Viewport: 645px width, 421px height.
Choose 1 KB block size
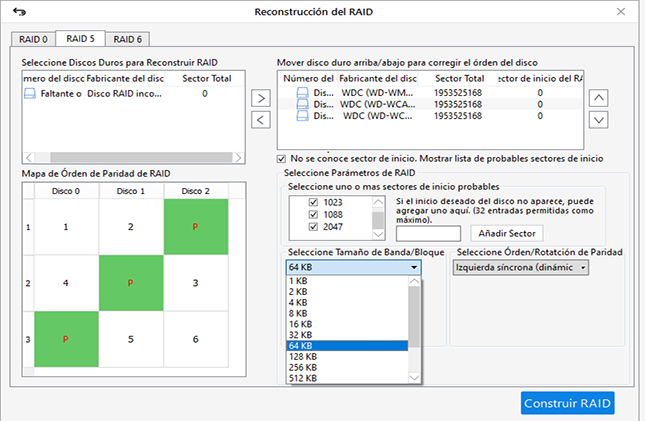(x=347, y=281)
